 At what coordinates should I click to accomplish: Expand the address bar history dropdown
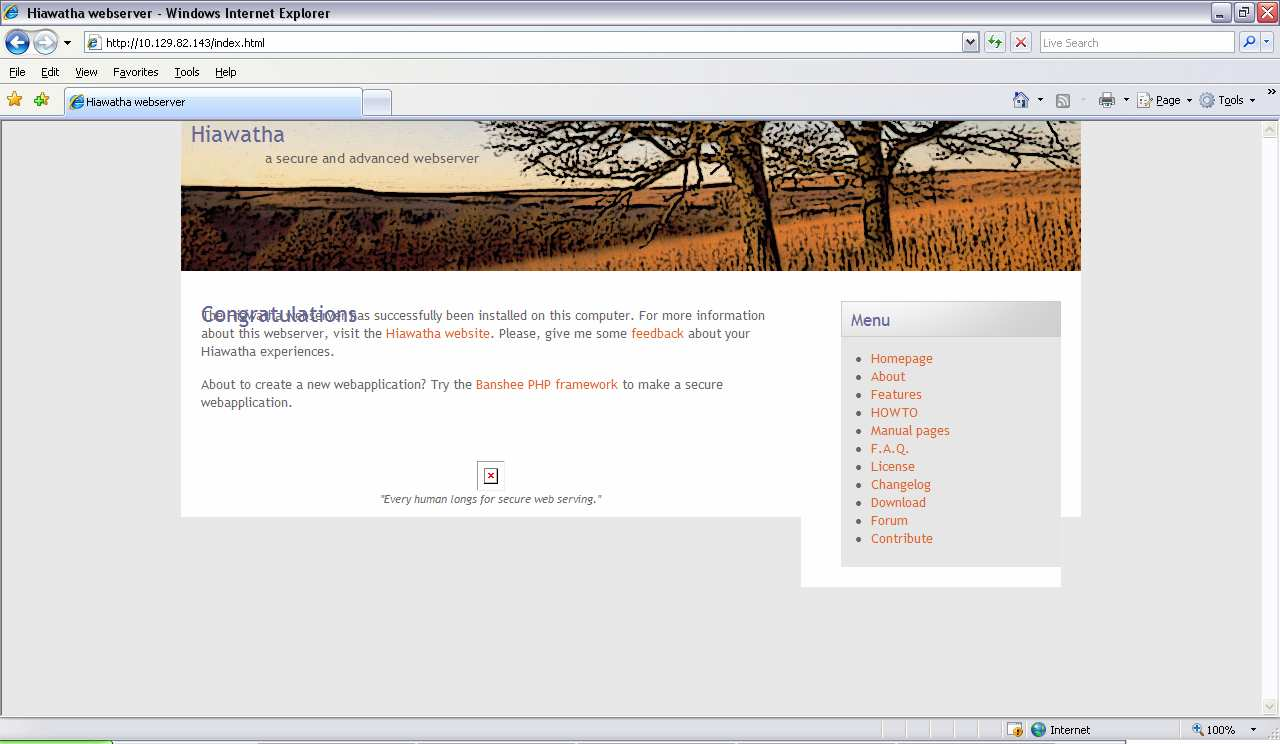(970, 42)
